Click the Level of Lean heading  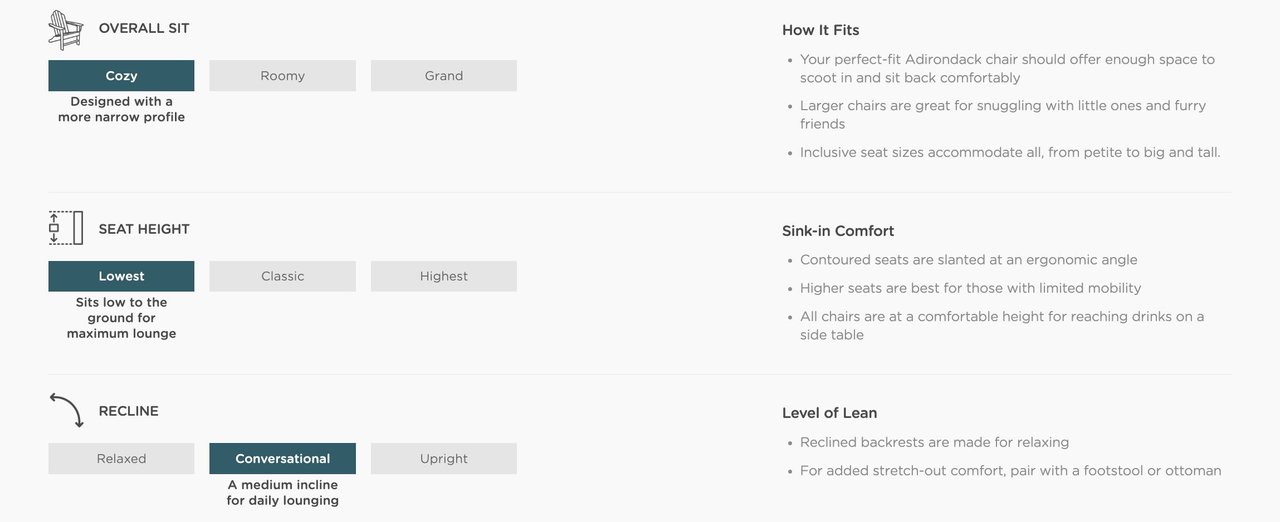pos(830,413)
